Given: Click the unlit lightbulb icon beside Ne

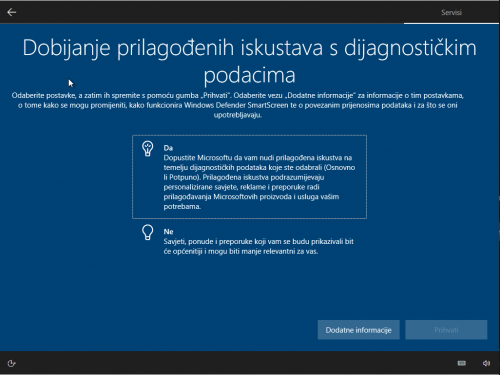Looking at the screenshot, I should click(x=148, y=232).
